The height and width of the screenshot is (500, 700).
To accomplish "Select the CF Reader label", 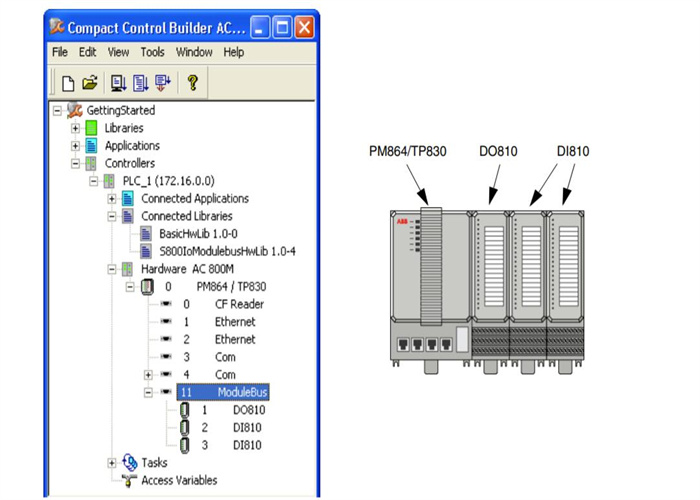I will [239, 304].
